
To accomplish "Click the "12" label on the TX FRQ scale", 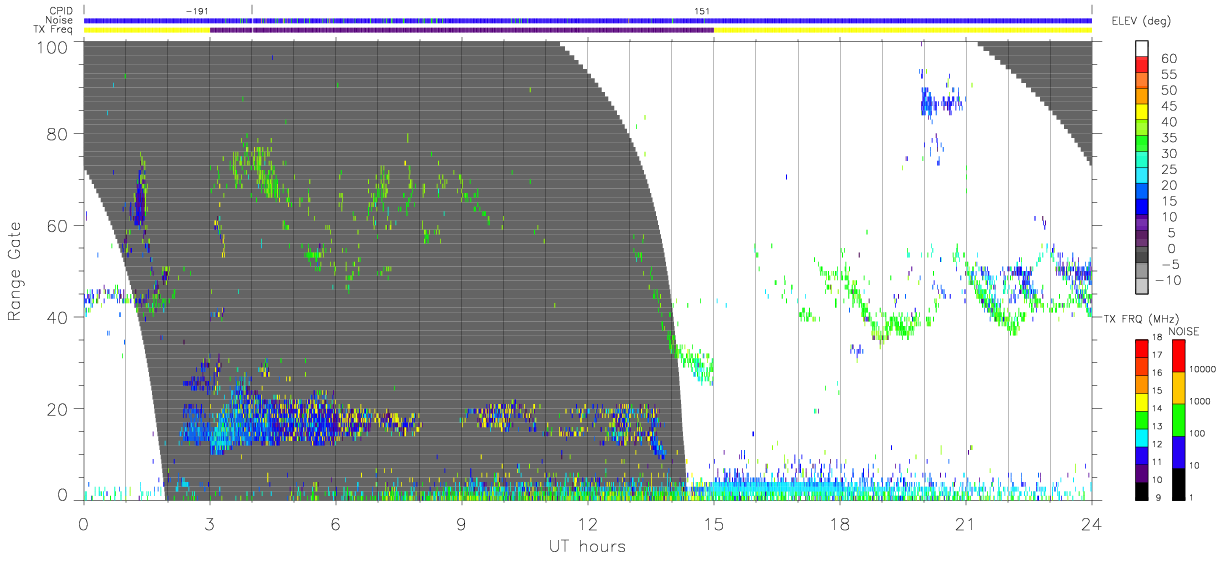I will tap(1158, 445).
